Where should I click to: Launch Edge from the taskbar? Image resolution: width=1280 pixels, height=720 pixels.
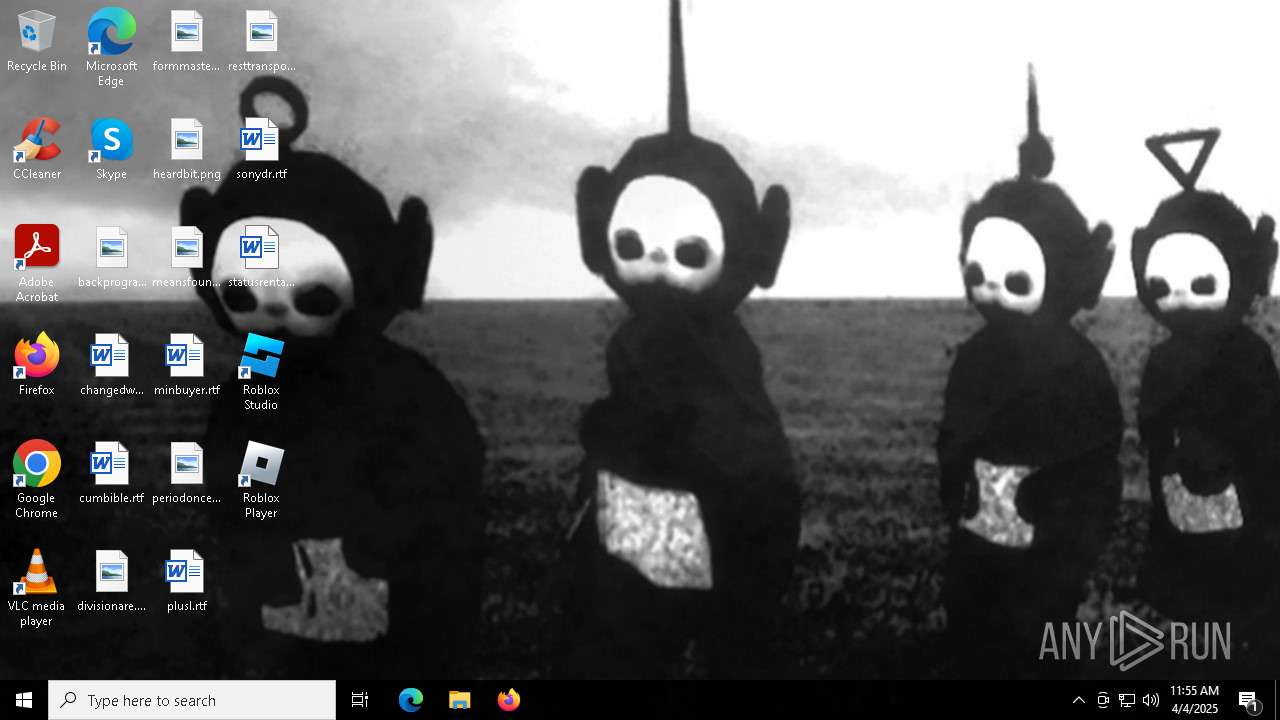[411, 700]
